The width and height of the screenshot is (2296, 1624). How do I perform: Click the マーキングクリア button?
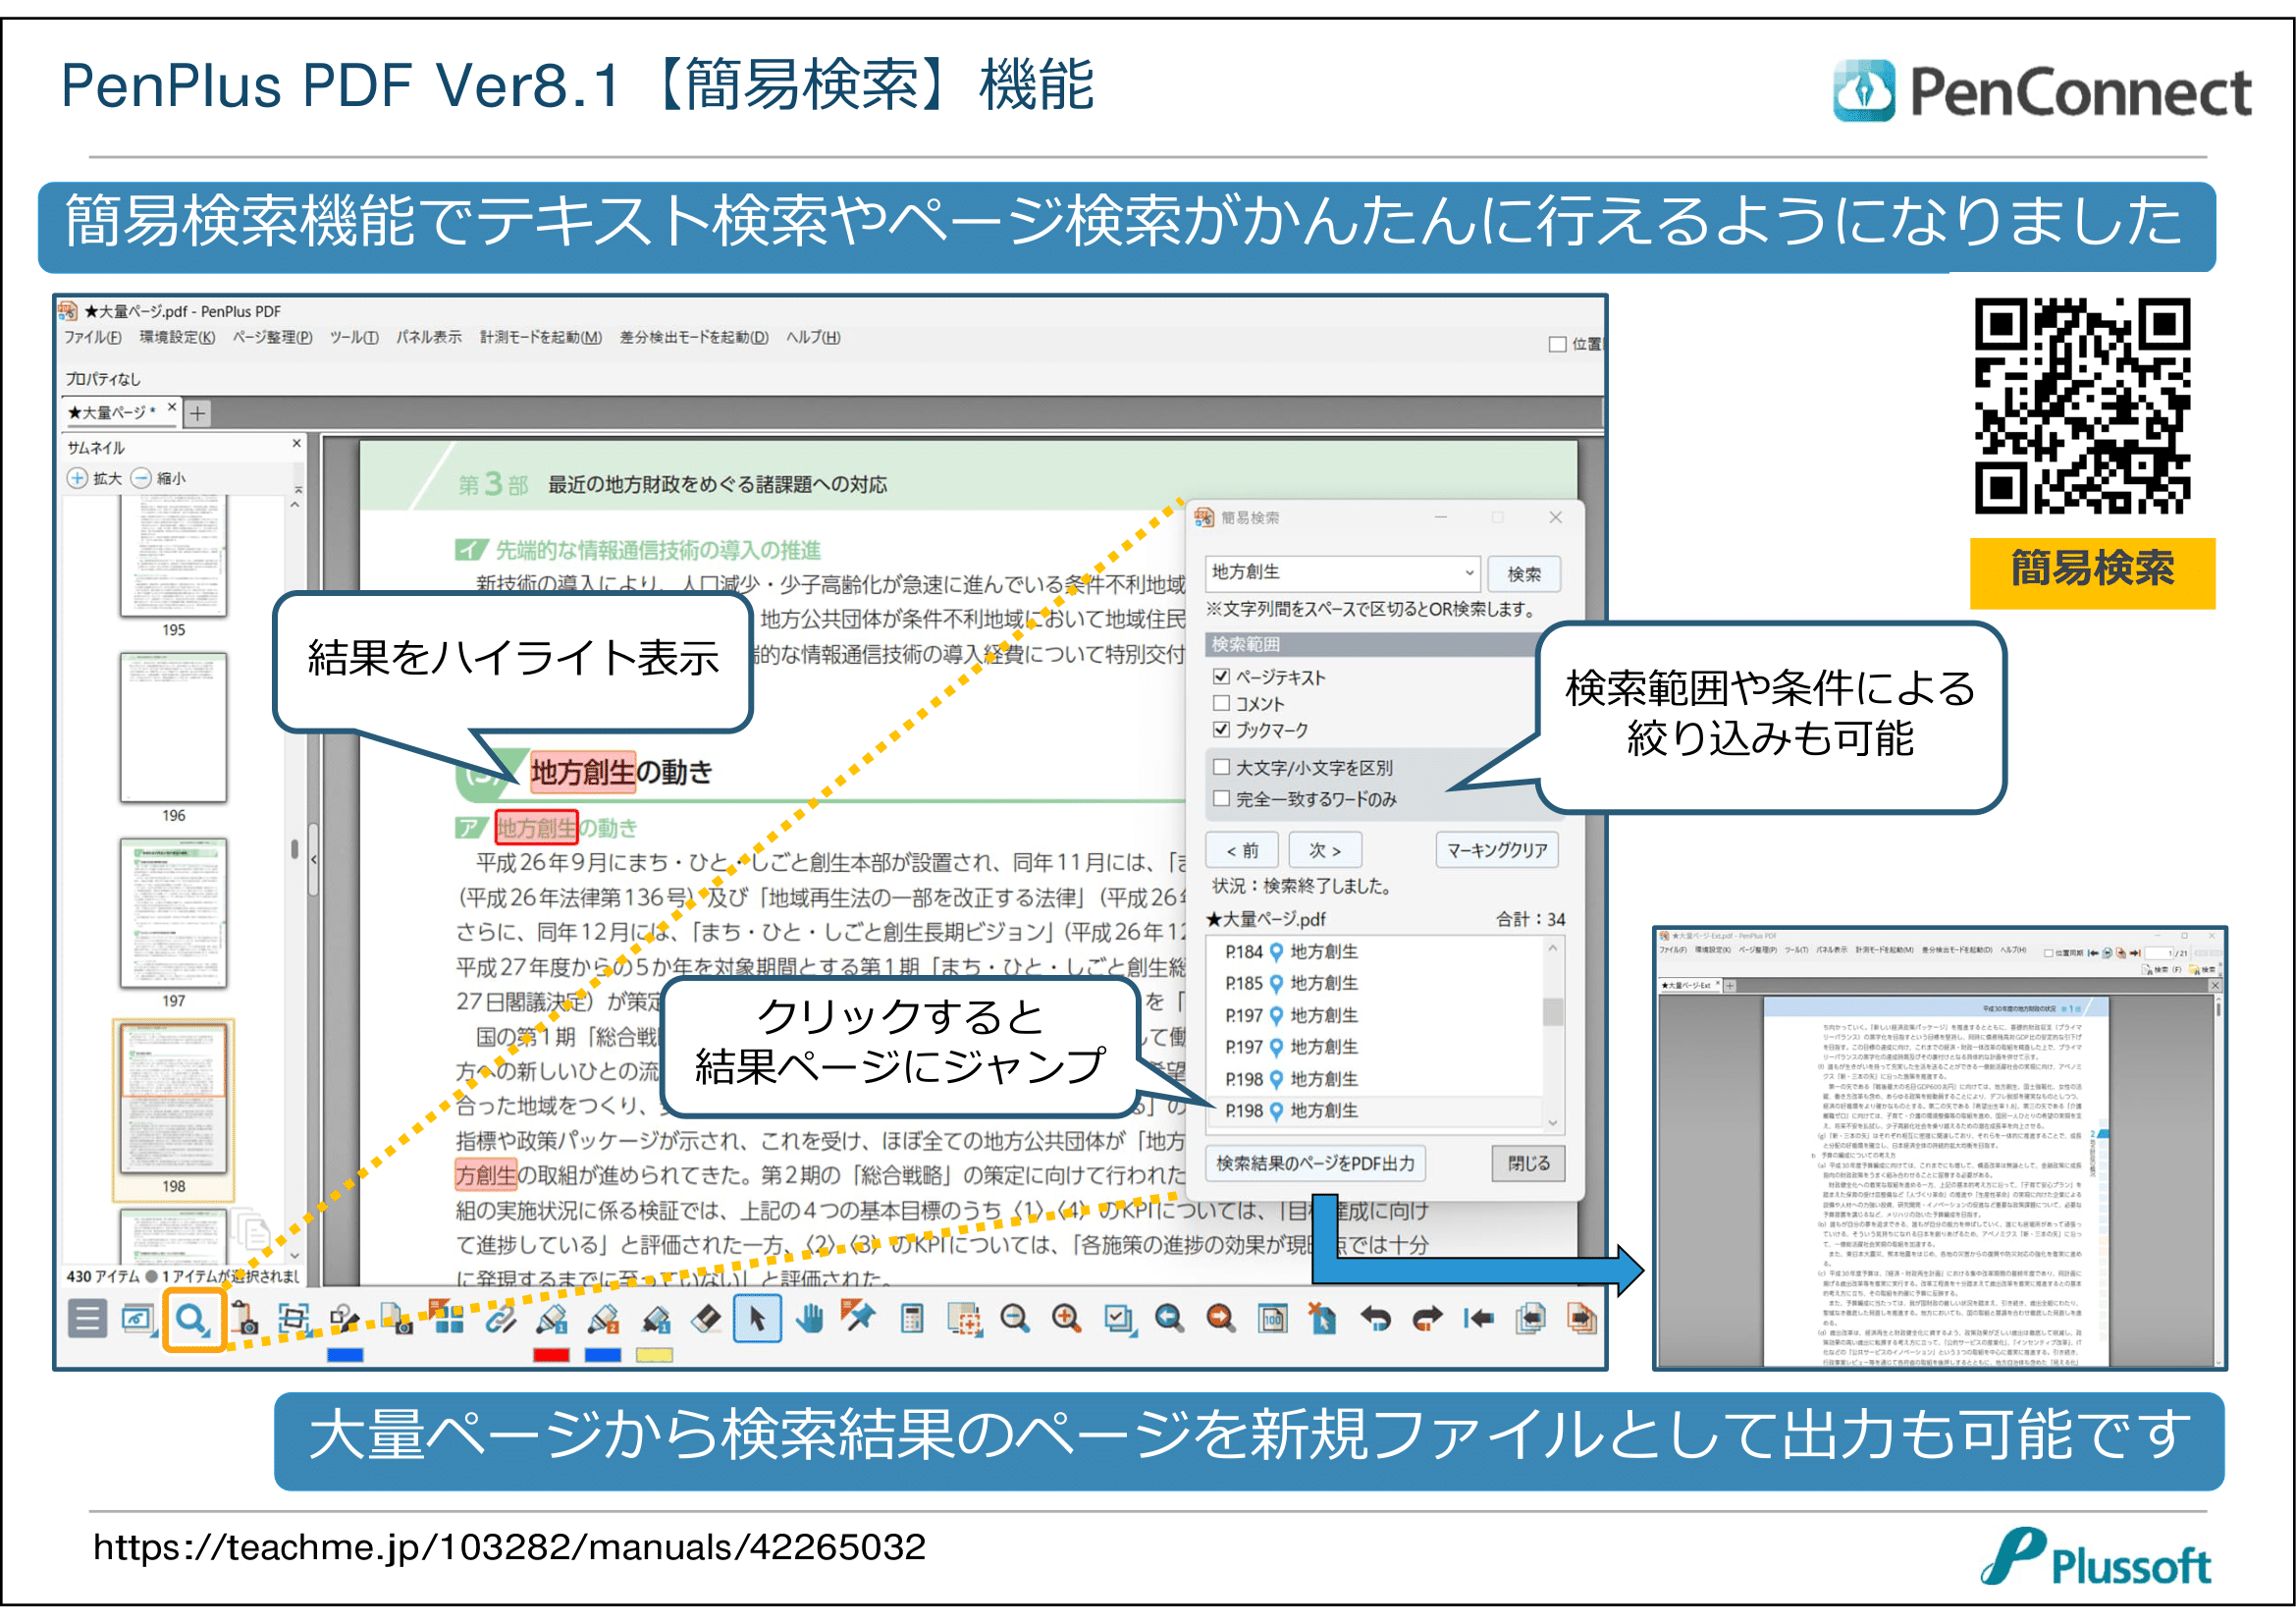[1496, 850]
